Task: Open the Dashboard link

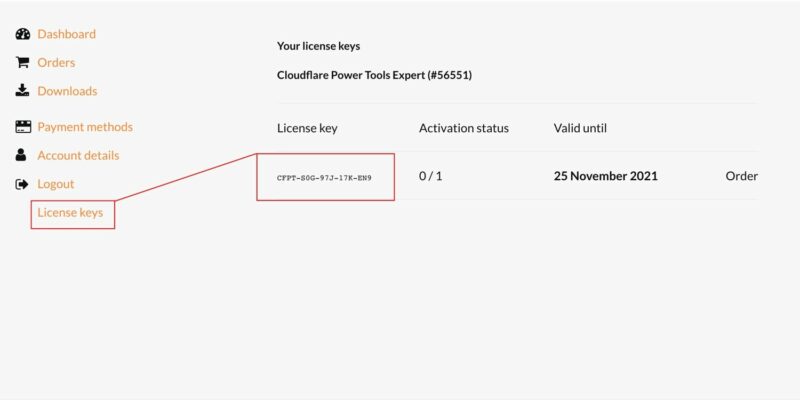Action: pyautogui.click(x=67, y=34)
